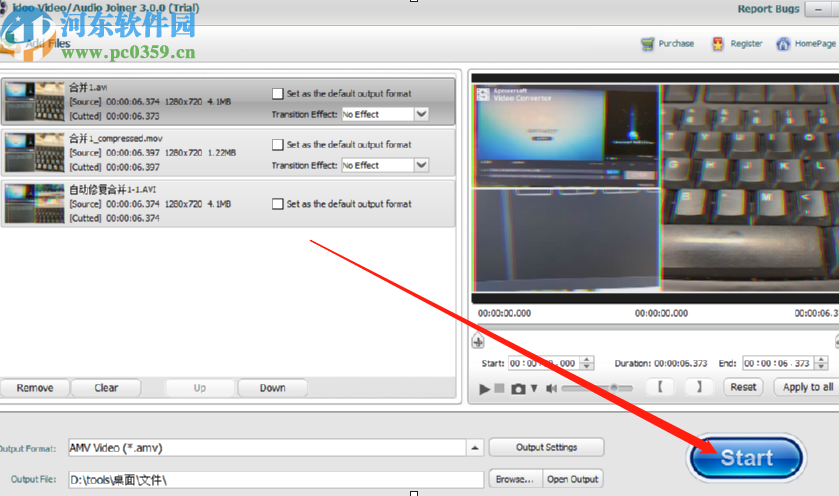This screenshot has height=496, width=839.
Task: Click the Purchase cart icon
Action: [x=647, y=44]
